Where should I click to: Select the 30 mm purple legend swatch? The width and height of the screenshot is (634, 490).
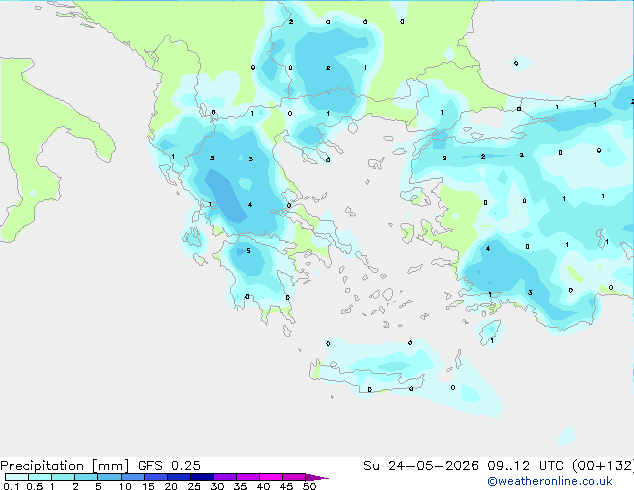click(x=225, y=477)
